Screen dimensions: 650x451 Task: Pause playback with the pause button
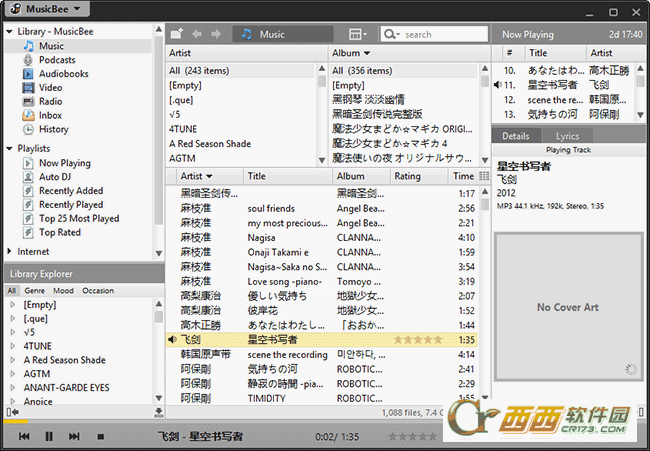(x=48, y=437)
